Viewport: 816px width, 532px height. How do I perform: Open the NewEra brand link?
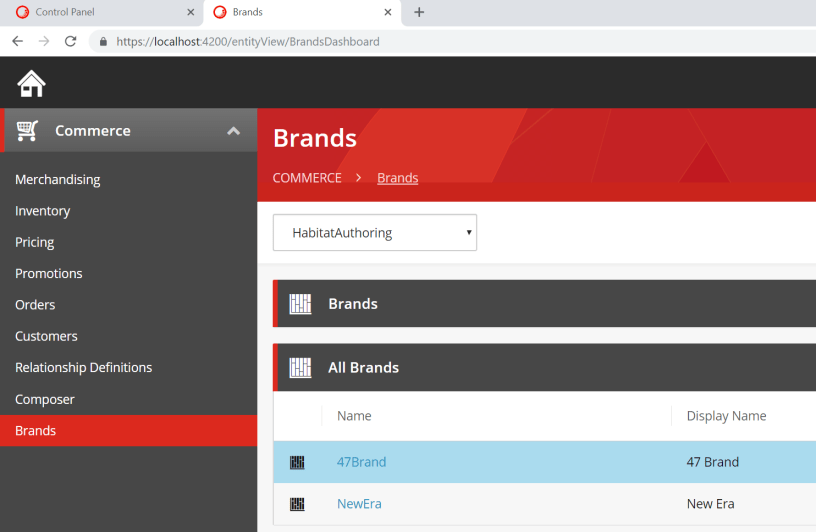tap(359, 504)
